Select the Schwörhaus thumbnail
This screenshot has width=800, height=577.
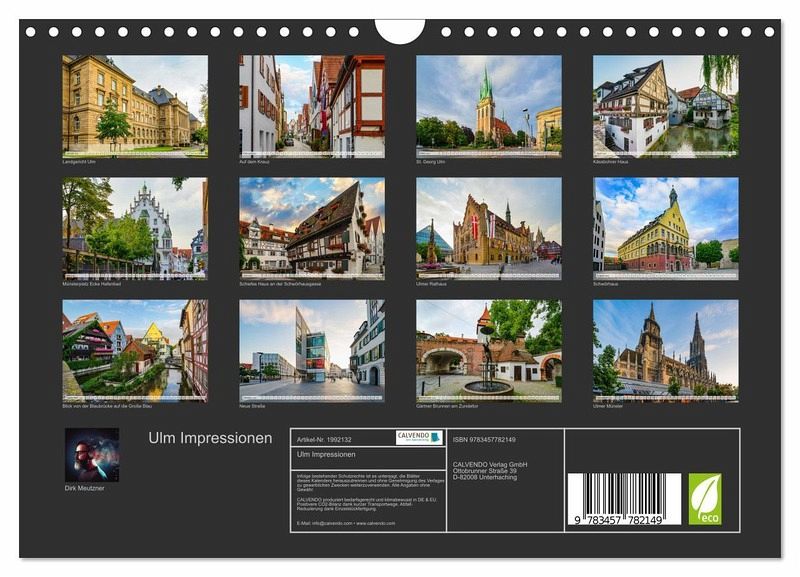[x=666, y=228]
